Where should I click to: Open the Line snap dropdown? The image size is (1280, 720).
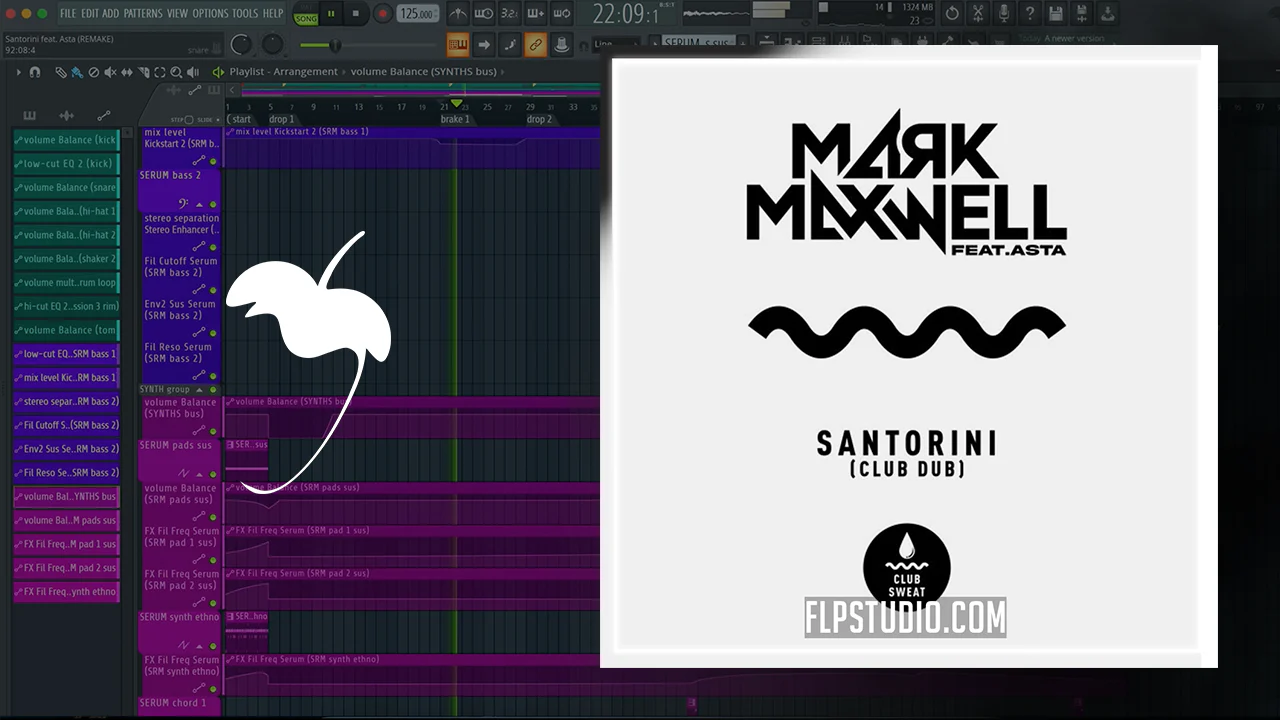[x=616, y=45]
